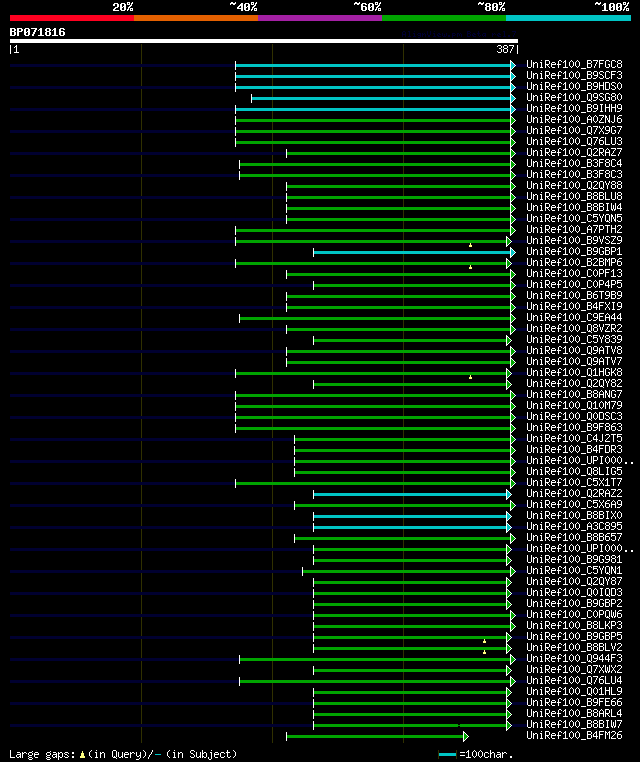Select label UniRef100_C0PQW6
640x762 pixels.
[x=574, y=614]
